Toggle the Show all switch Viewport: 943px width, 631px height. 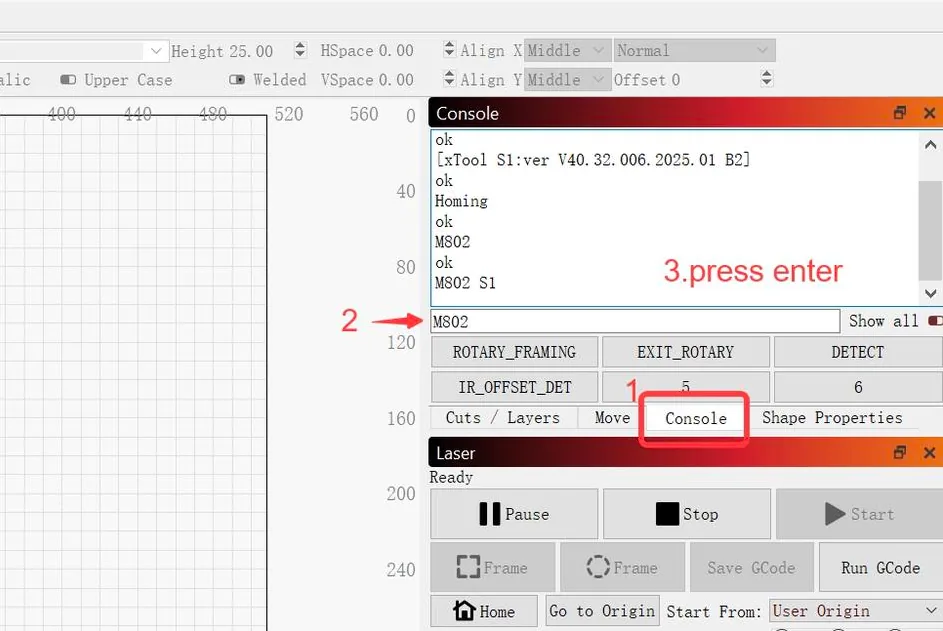[935, 321]
